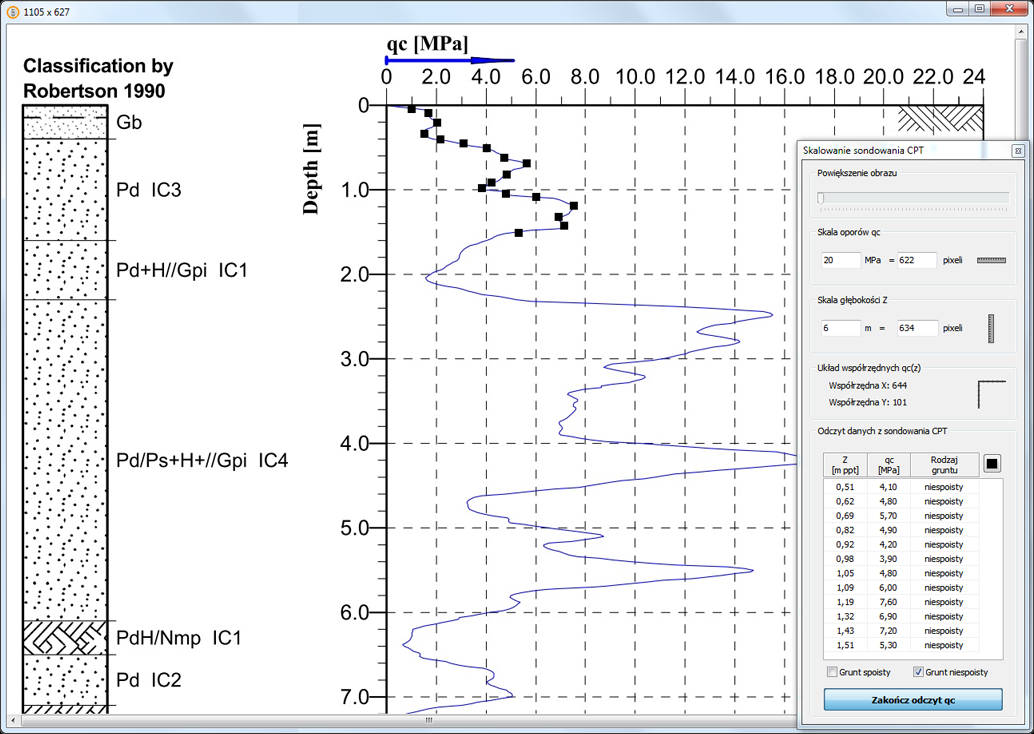Screen dimensions: 1034x734
Task: Click the coordinate system origin corner icon
Action: [x=992, y=394]
